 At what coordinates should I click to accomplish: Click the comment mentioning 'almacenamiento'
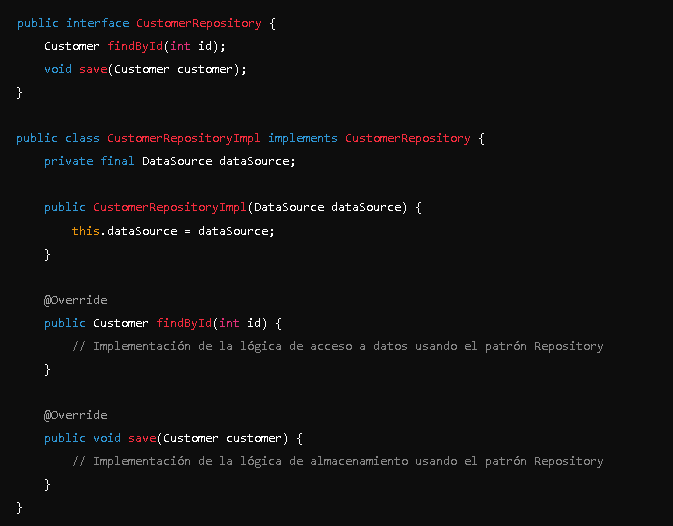[x=338, y=461]
